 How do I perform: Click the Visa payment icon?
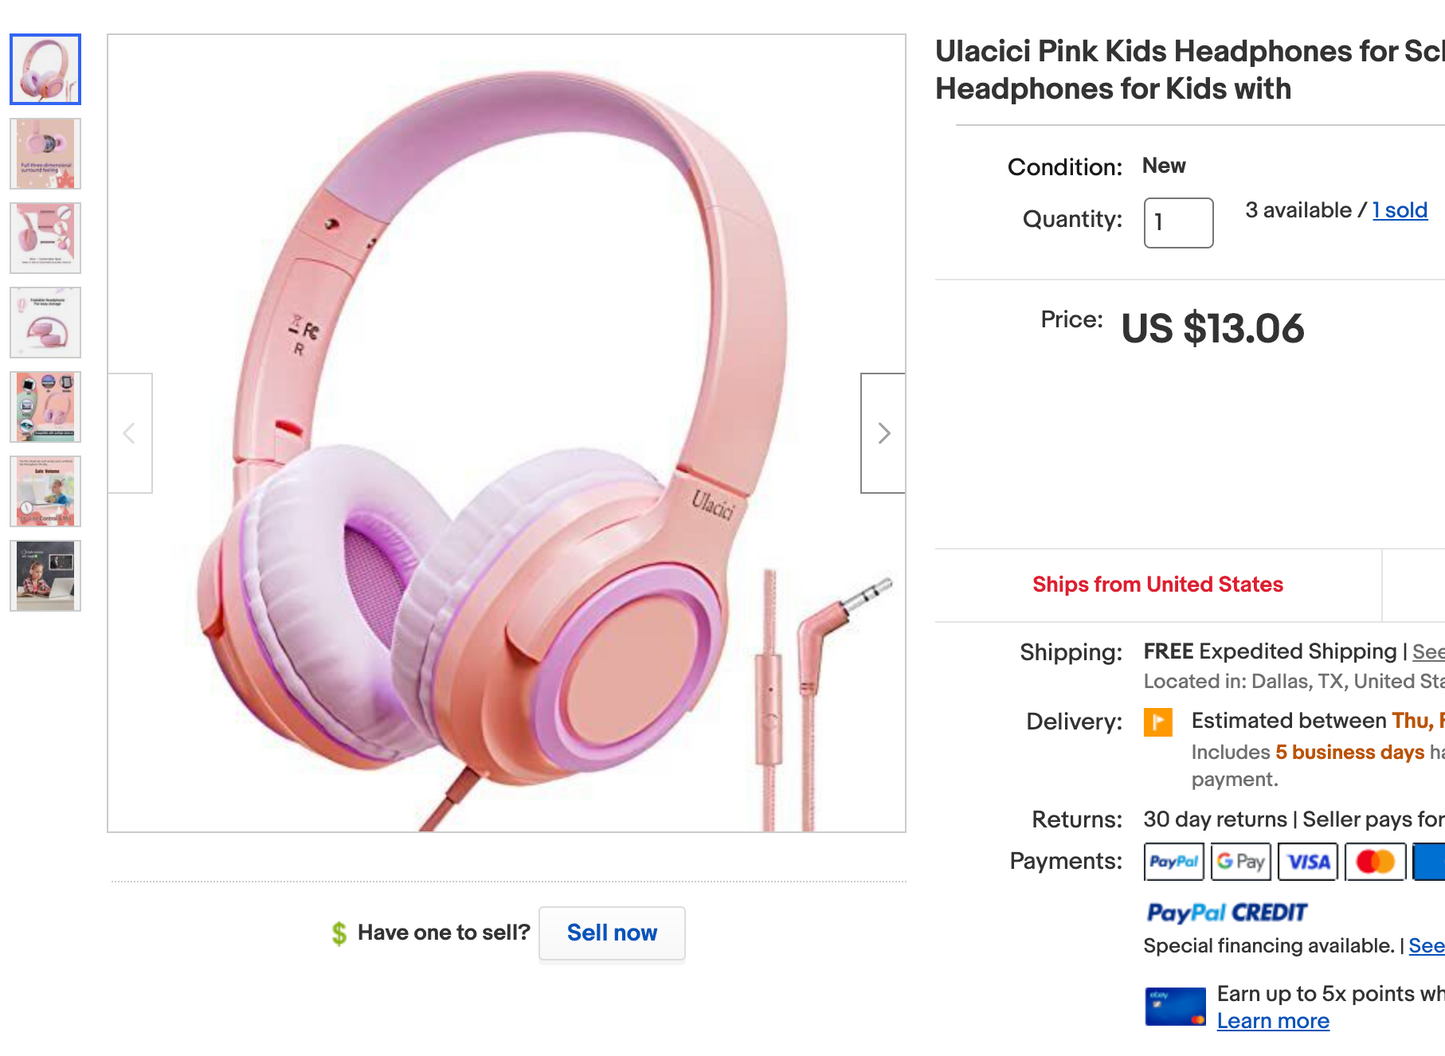click(1308, 861)
